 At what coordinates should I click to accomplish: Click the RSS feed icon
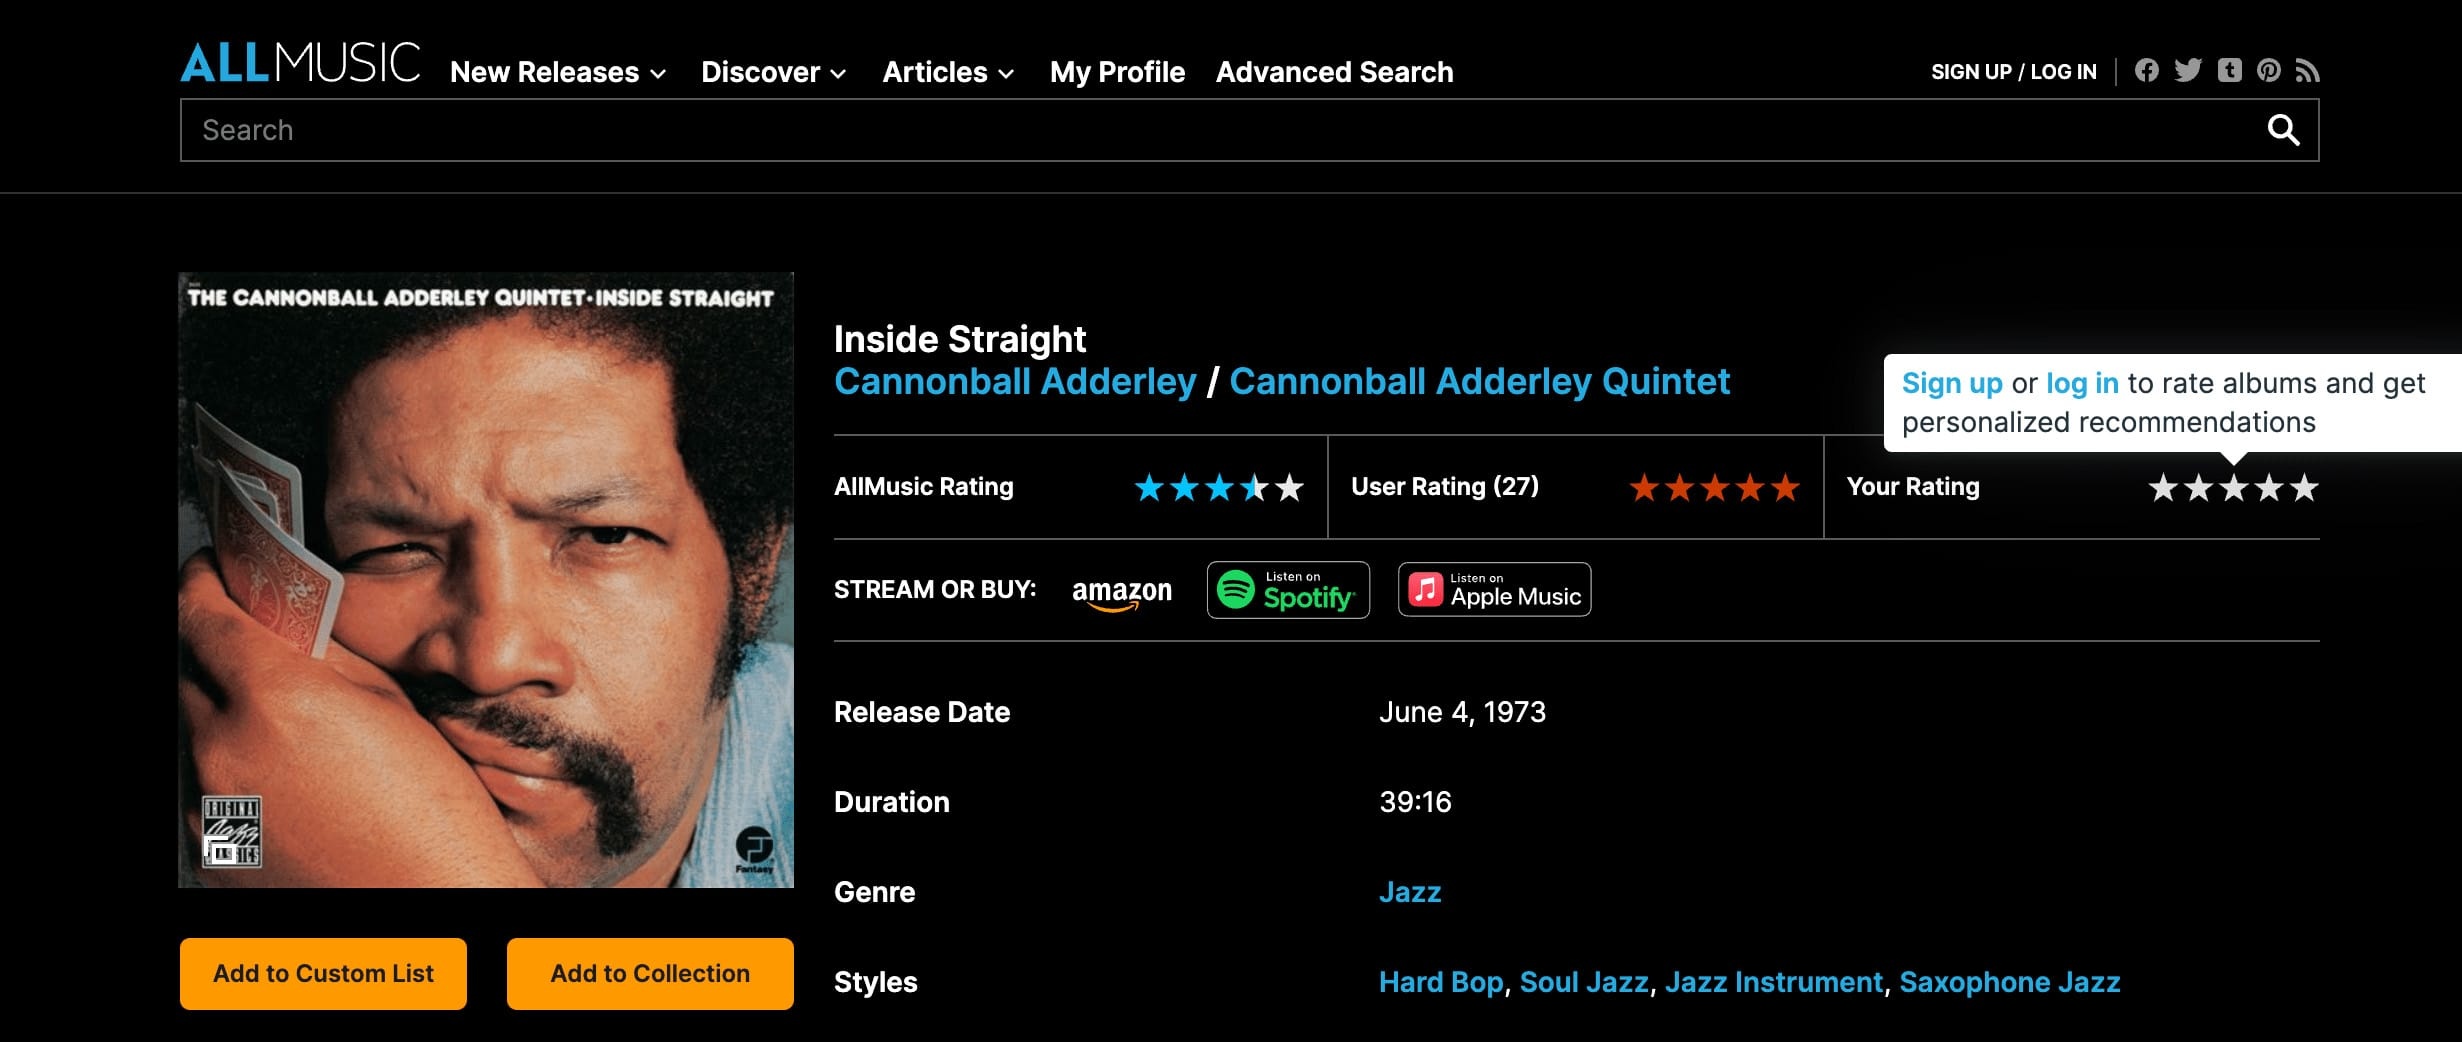[2308, 70]
